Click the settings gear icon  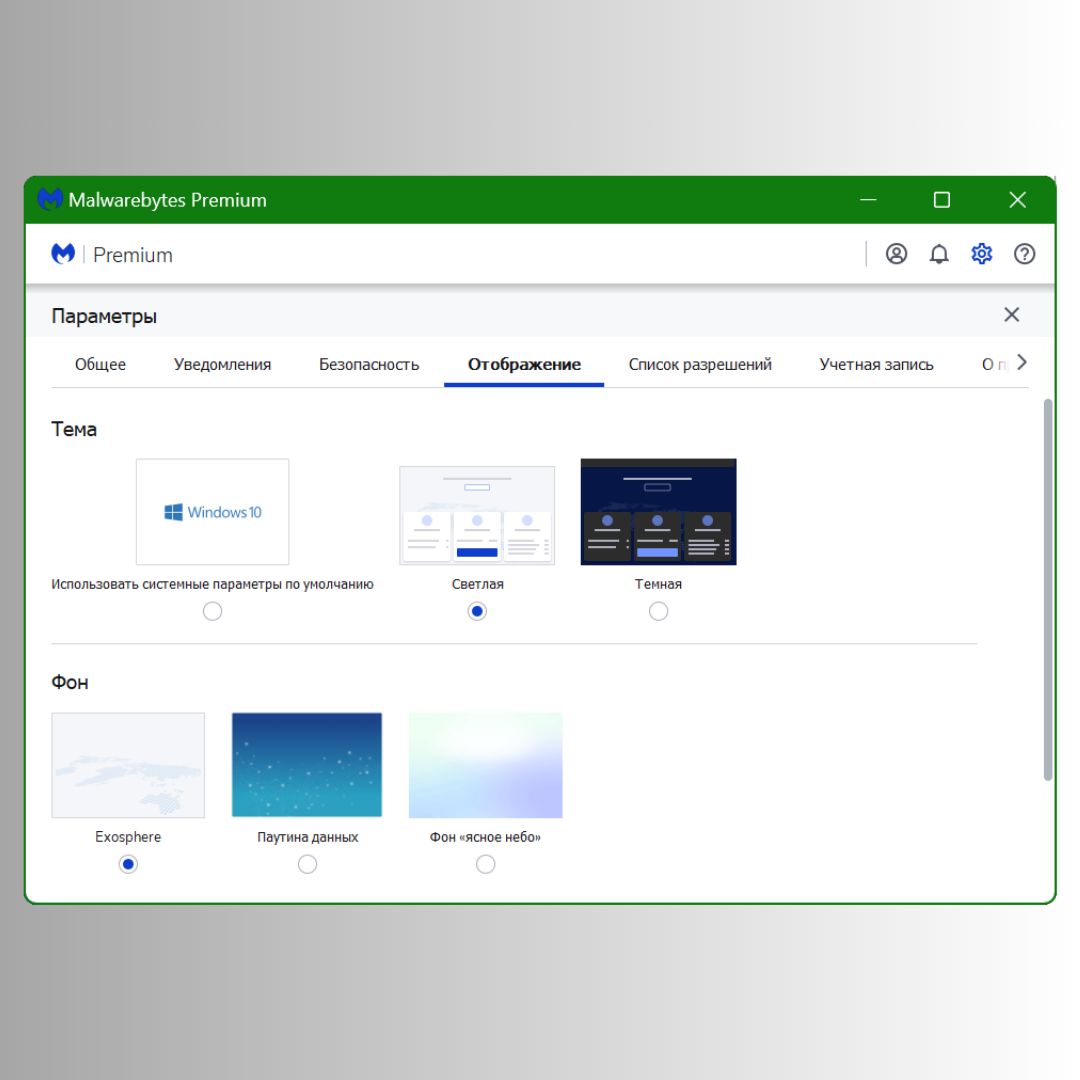tap(982, 254)
